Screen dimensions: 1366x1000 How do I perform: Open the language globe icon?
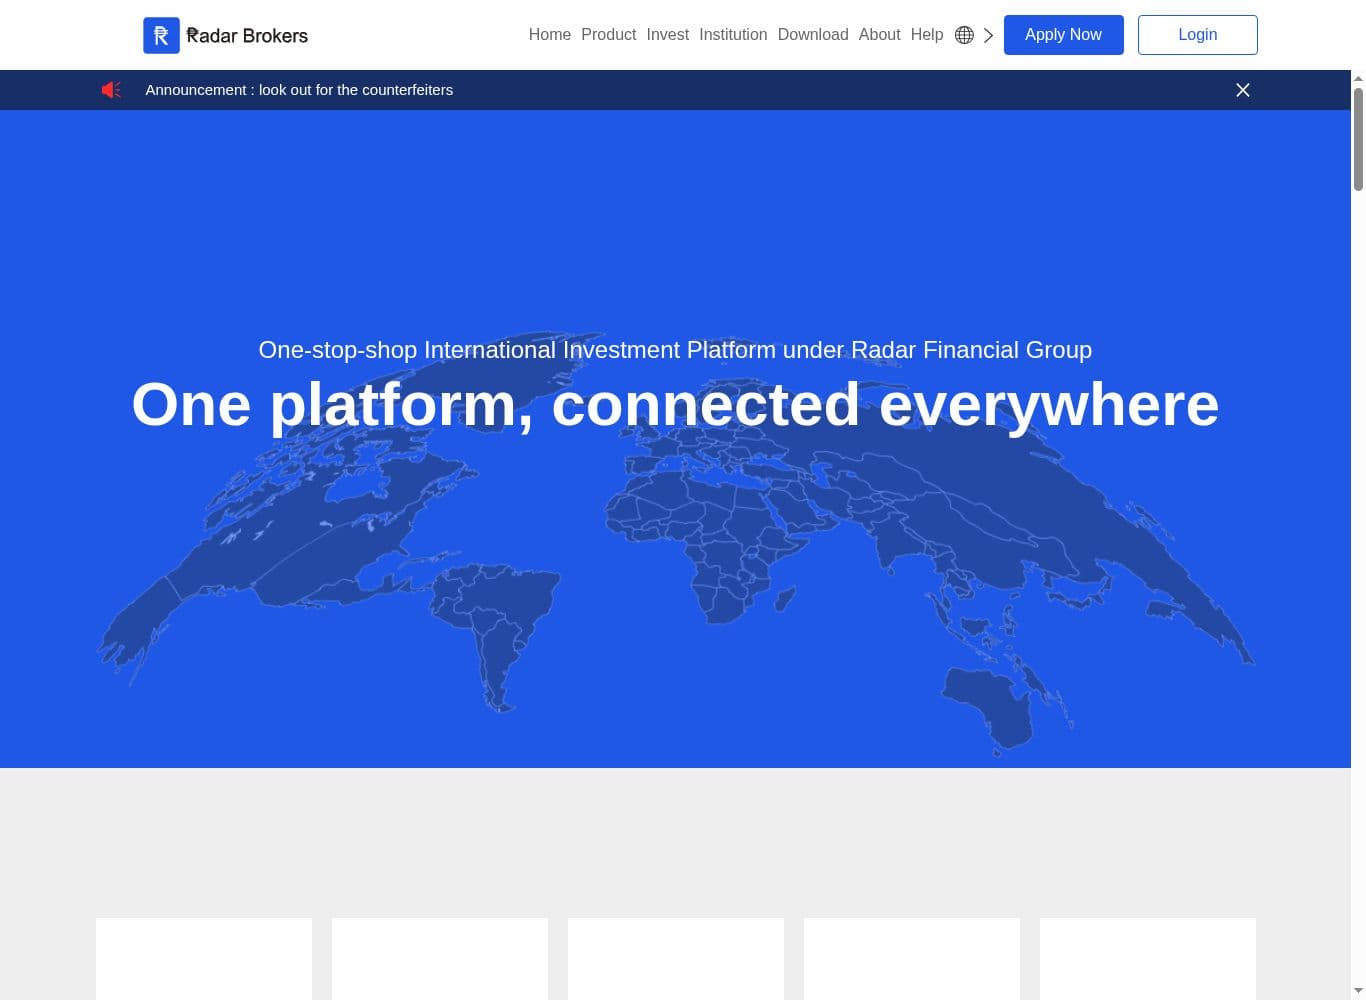pyautogui.click(x=964, y=35)
